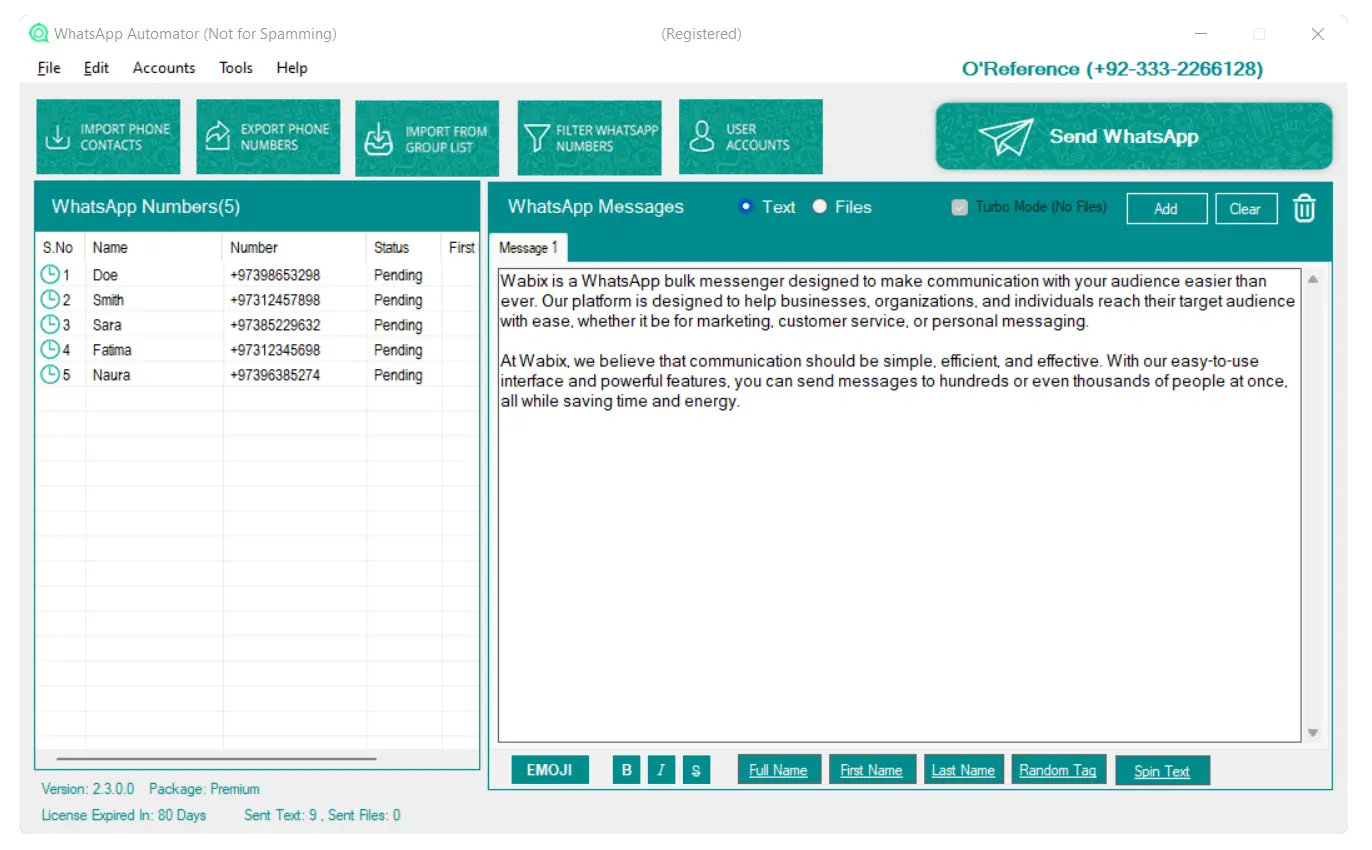The image size is (1372, 850).
Task: Click the S.No column header
Action: tap(60, 247)
